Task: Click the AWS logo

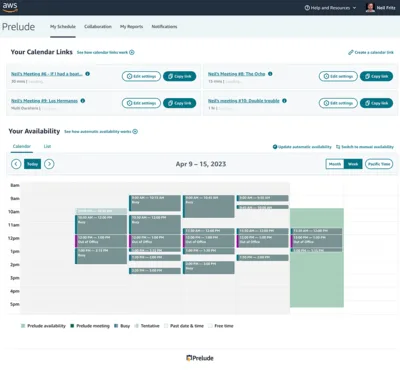Action: [x=10, y=7]
